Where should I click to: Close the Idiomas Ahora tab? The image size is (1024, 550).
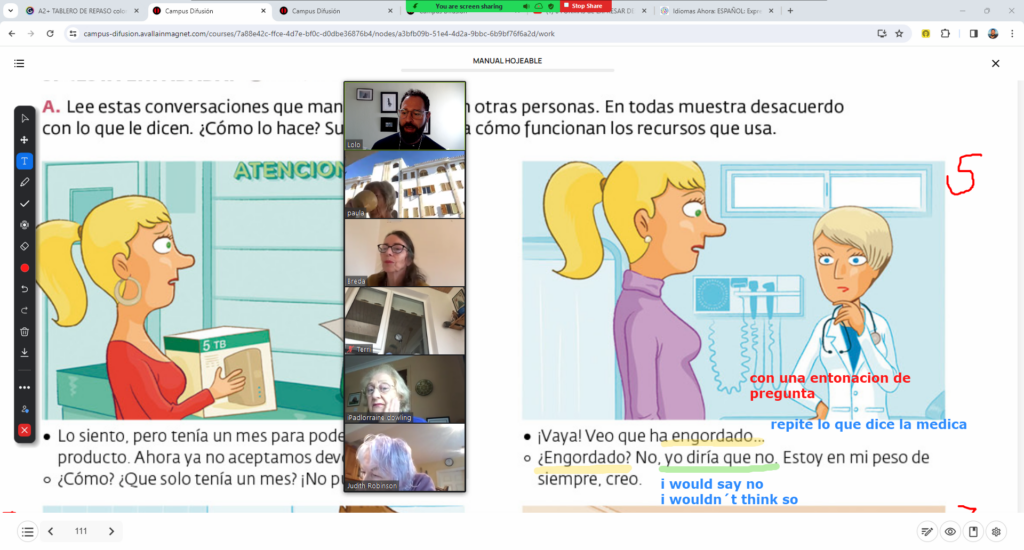(771, 11)
